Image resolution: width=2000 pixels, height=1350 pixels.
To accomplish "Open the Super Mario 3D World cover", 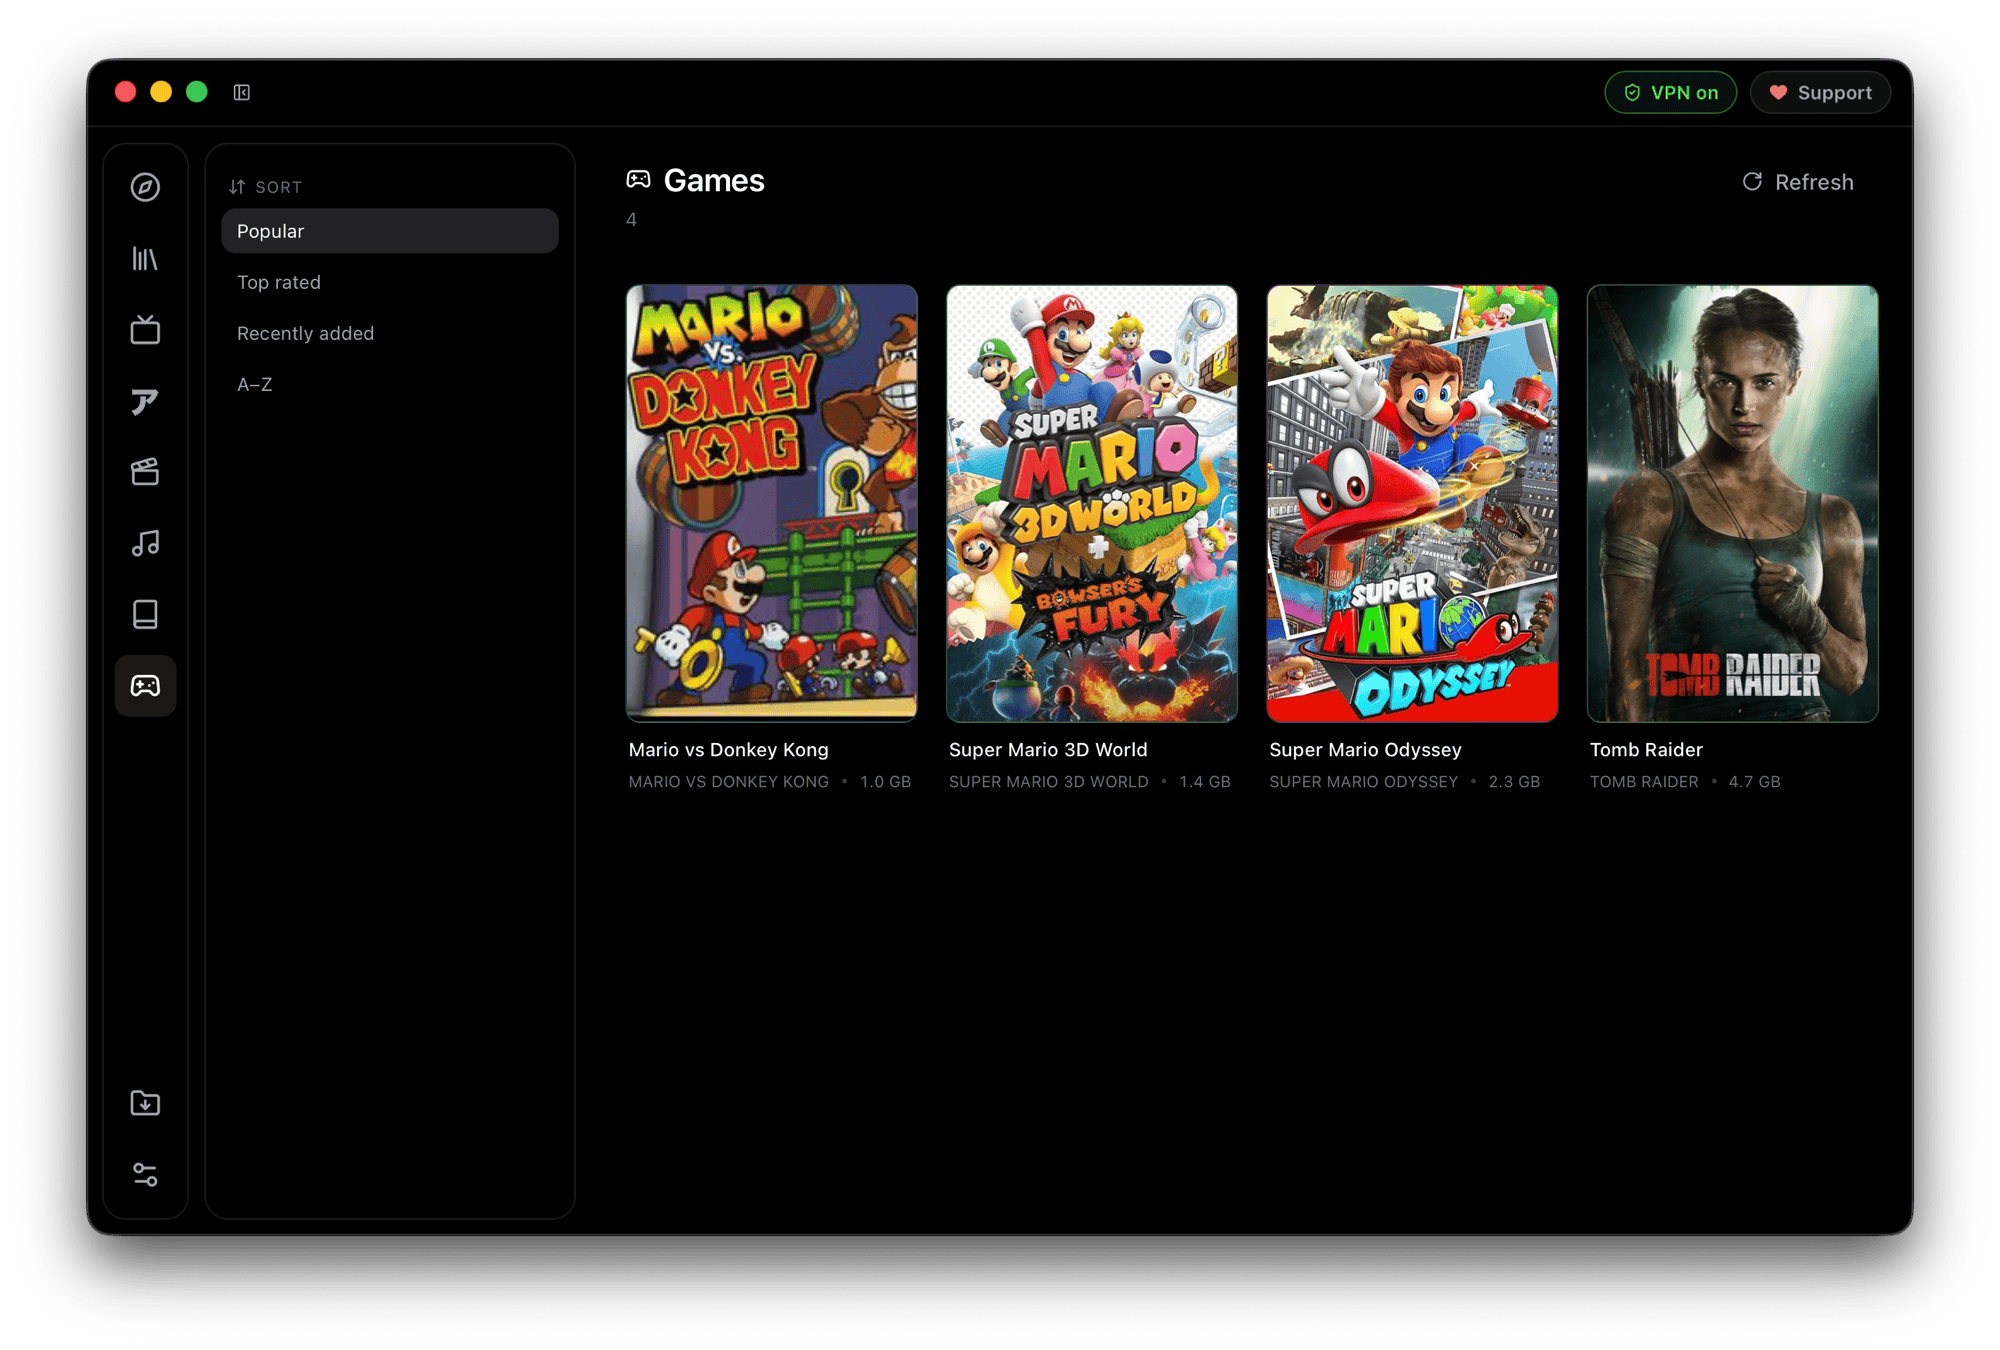I will coord(1092,503).
